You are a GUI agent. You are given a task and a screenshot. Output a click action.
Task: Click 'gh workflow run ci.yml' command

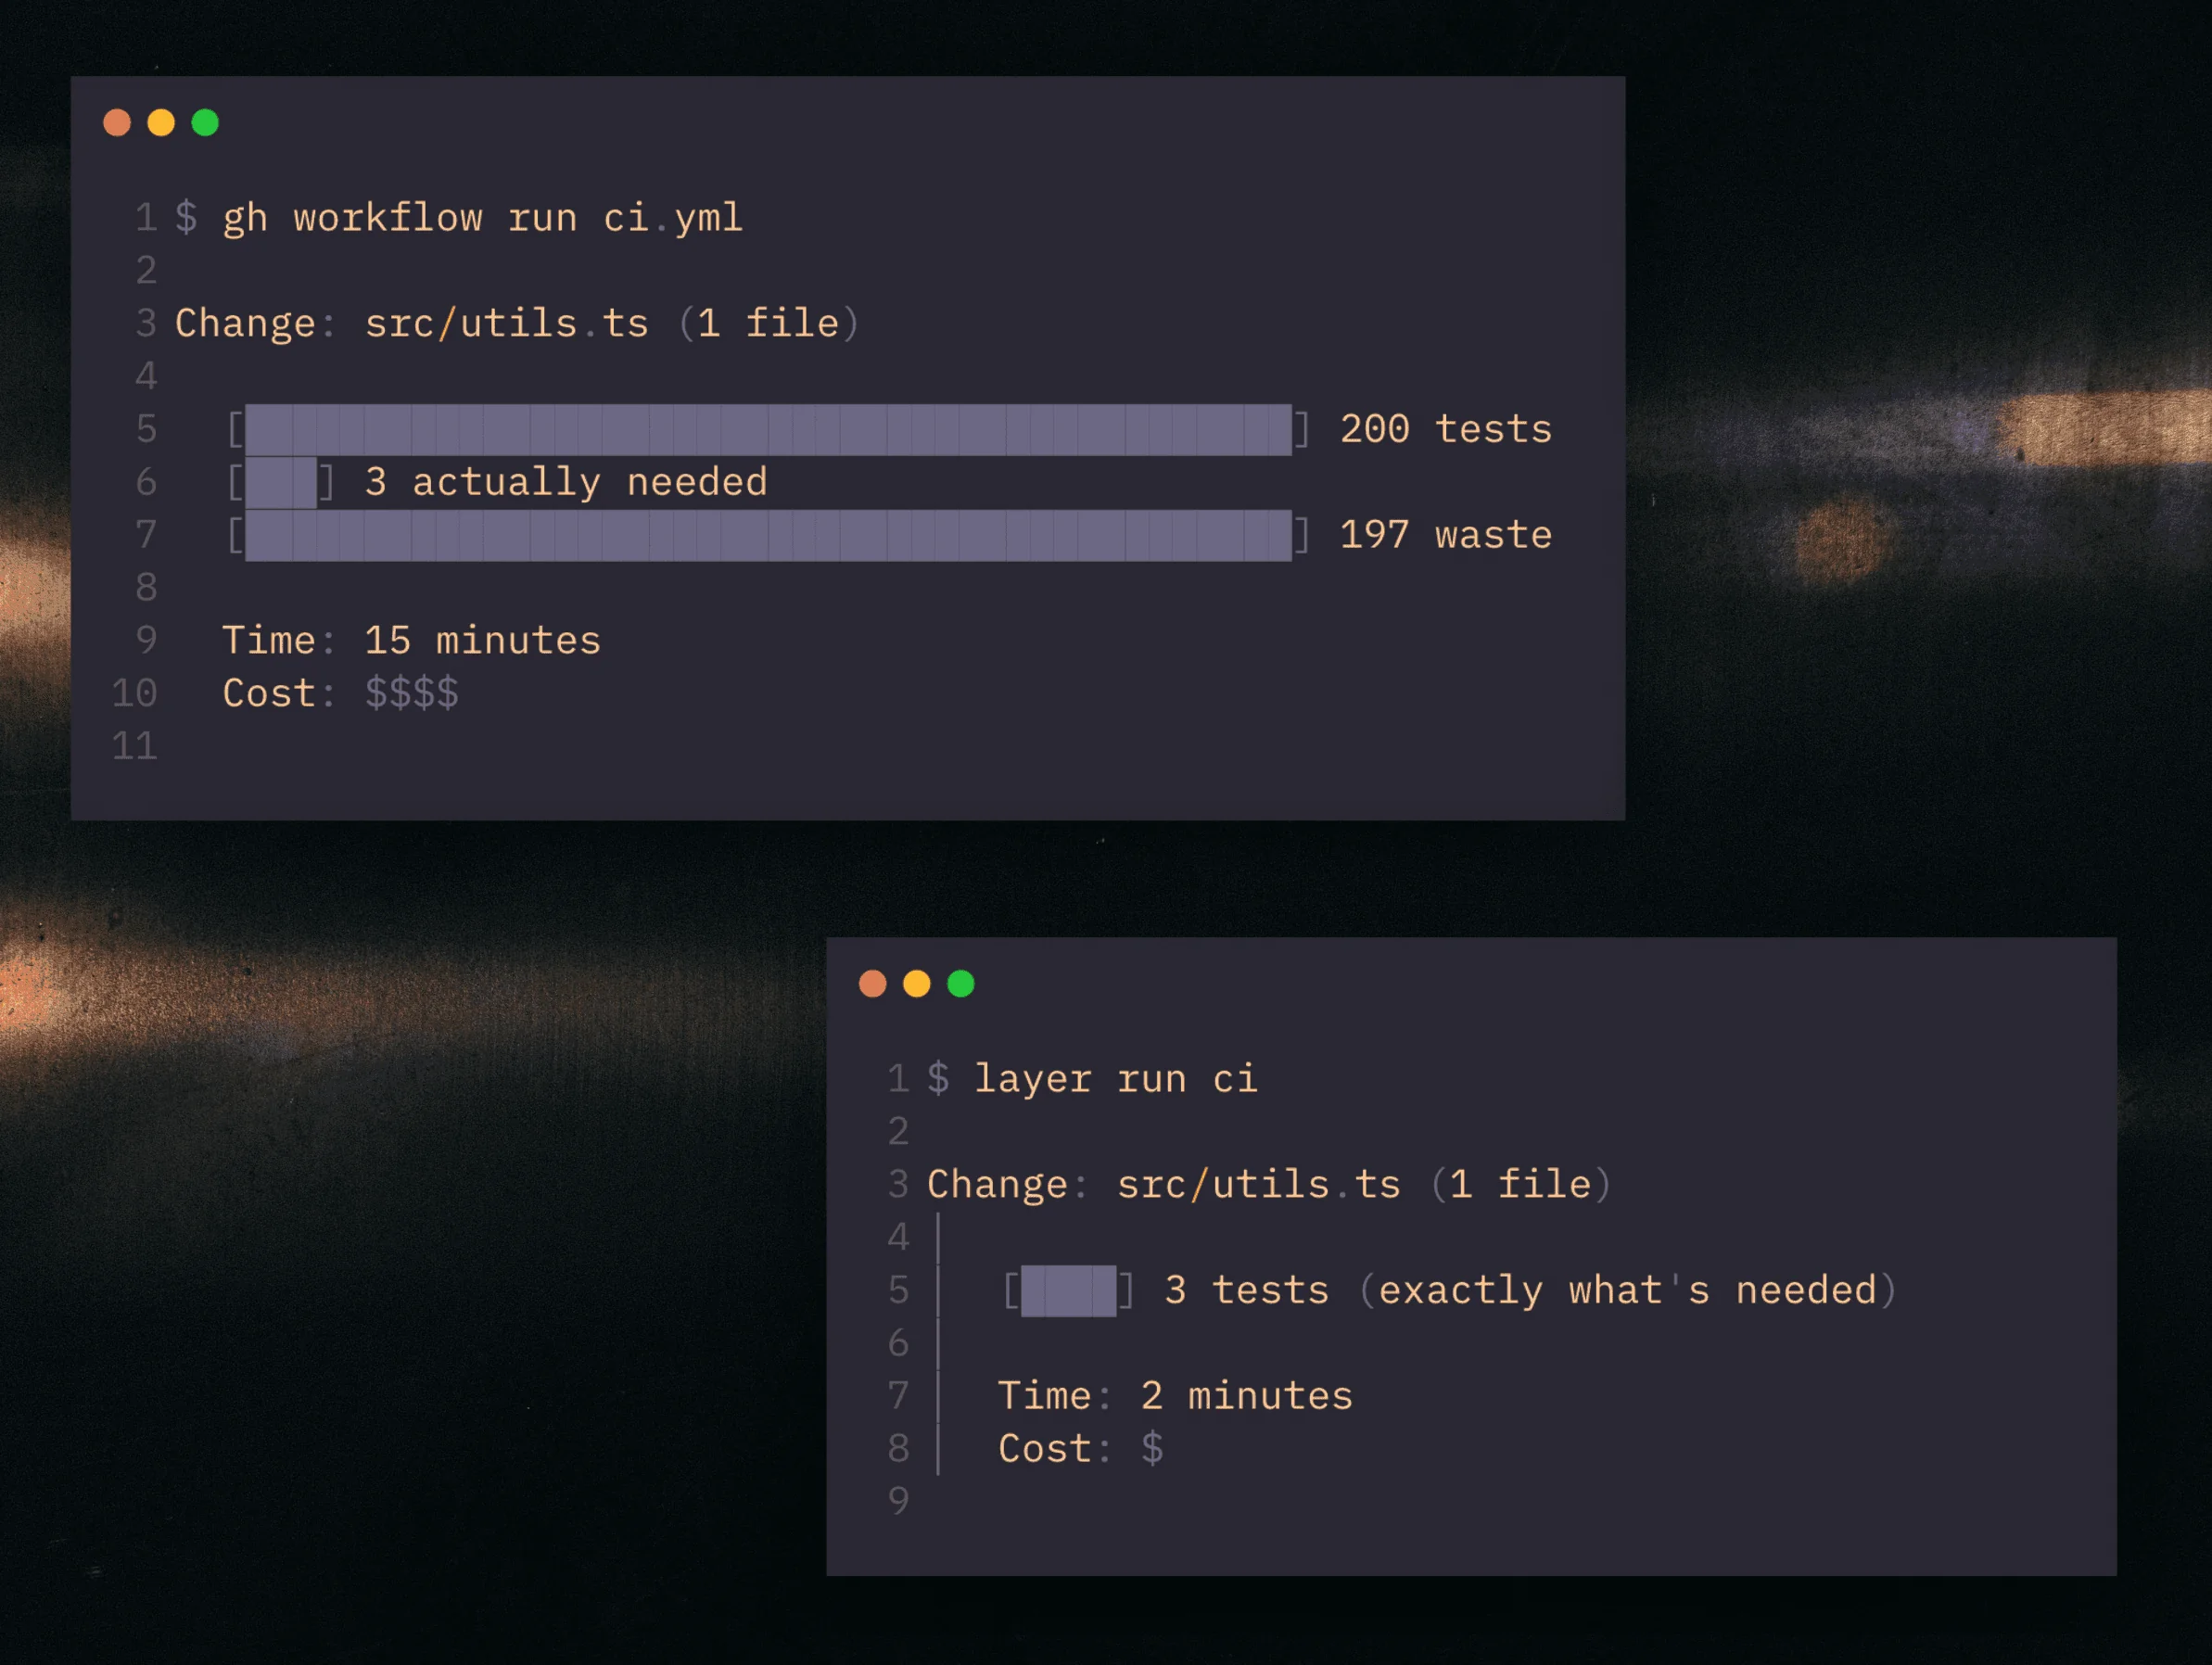tap(482, 218)
